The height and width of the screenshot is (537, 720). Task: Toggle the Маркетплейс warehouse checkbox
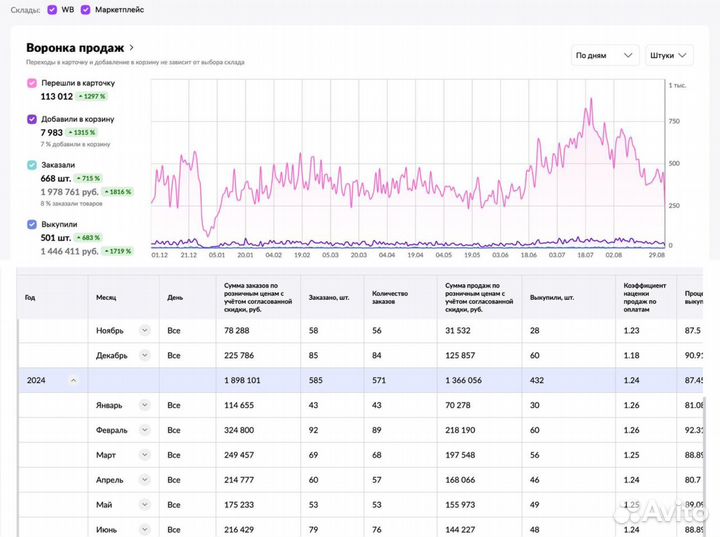click(85, 10)
